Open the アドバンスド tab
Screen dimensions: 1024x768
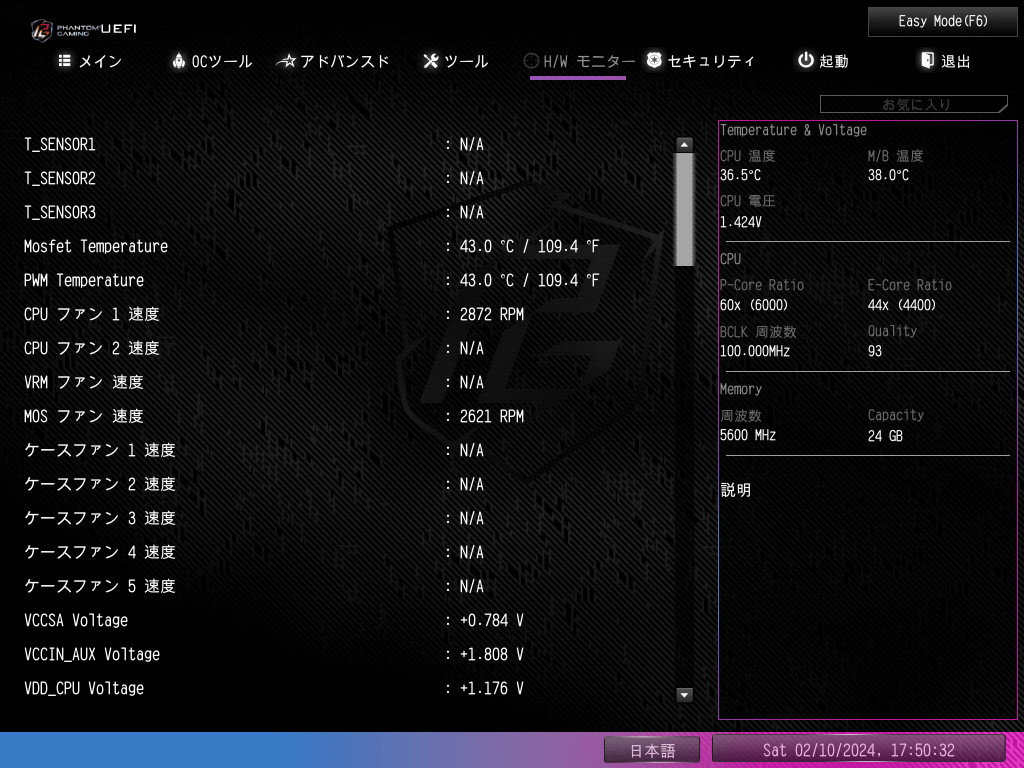(333, 61)
